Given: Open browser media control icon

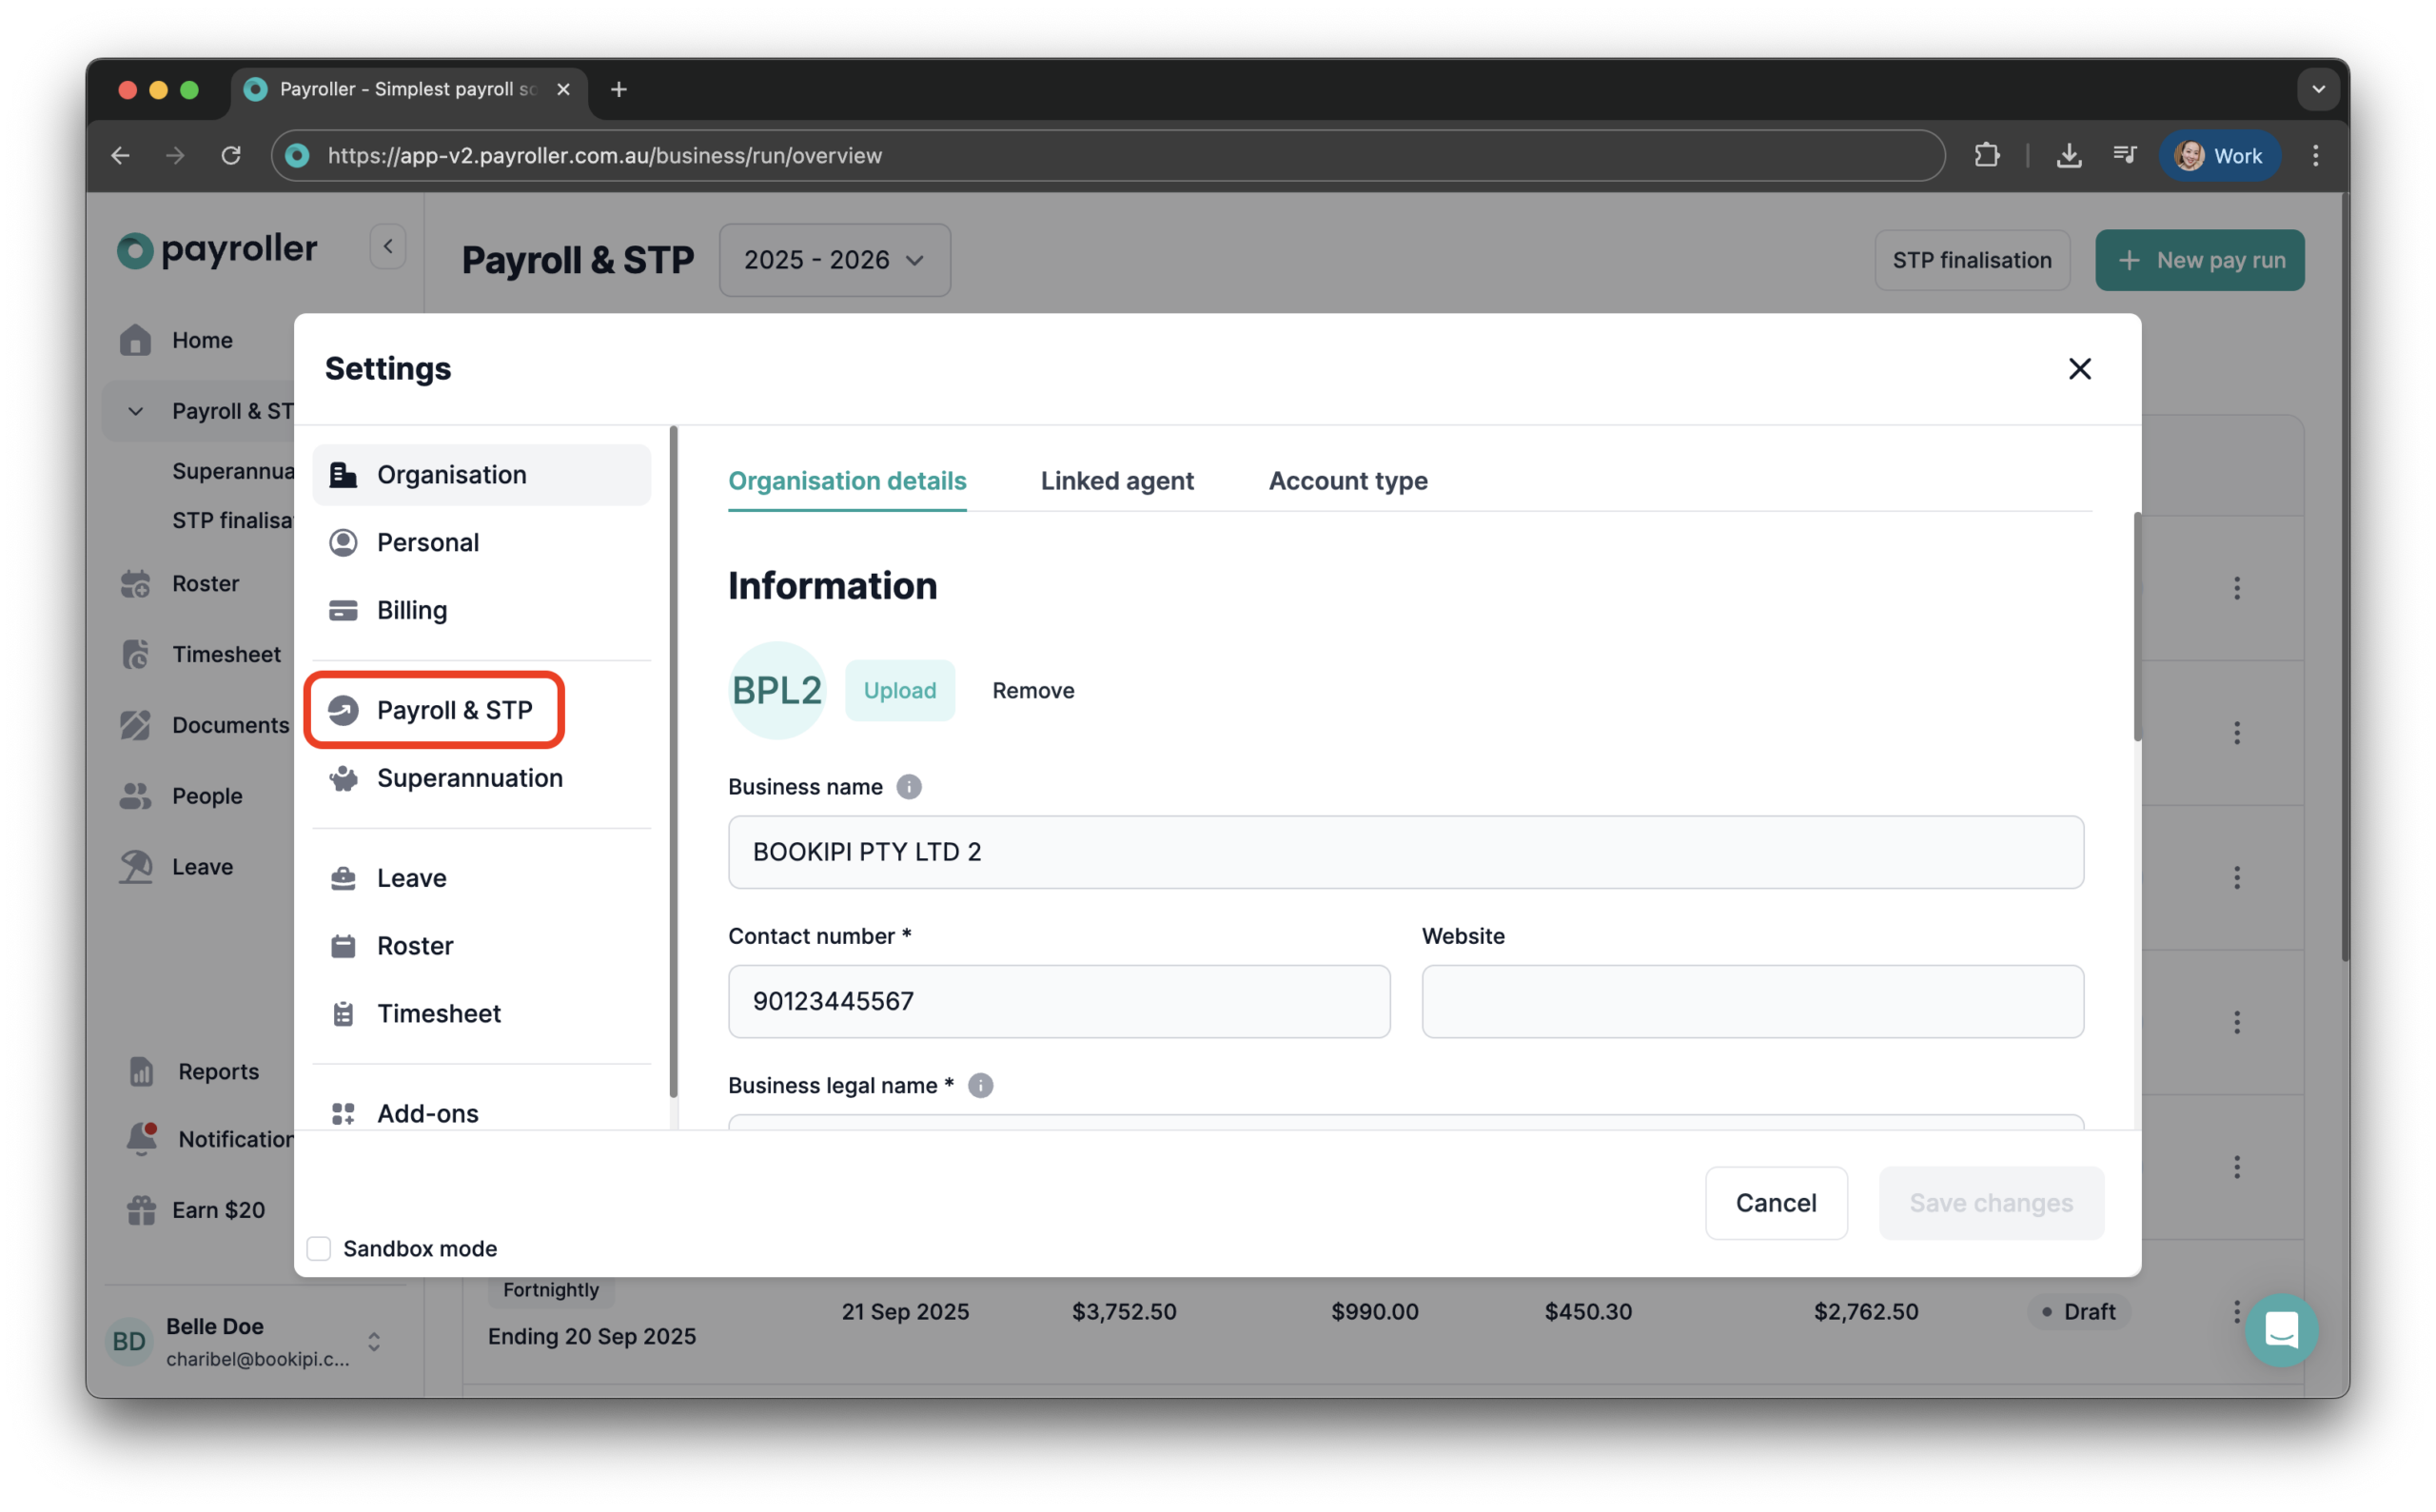Looking at the screenshot, I should (2125, 156).
